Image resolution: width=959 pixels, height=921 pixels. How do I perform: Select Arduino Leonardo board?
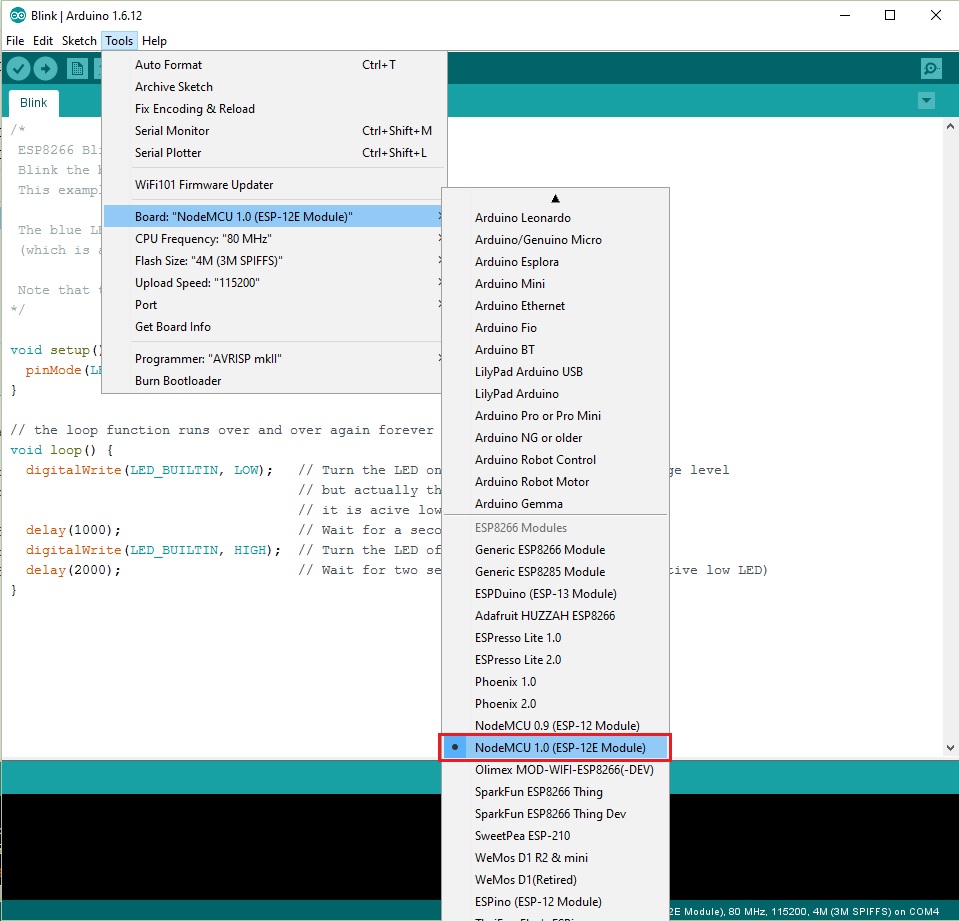[555, 218]
